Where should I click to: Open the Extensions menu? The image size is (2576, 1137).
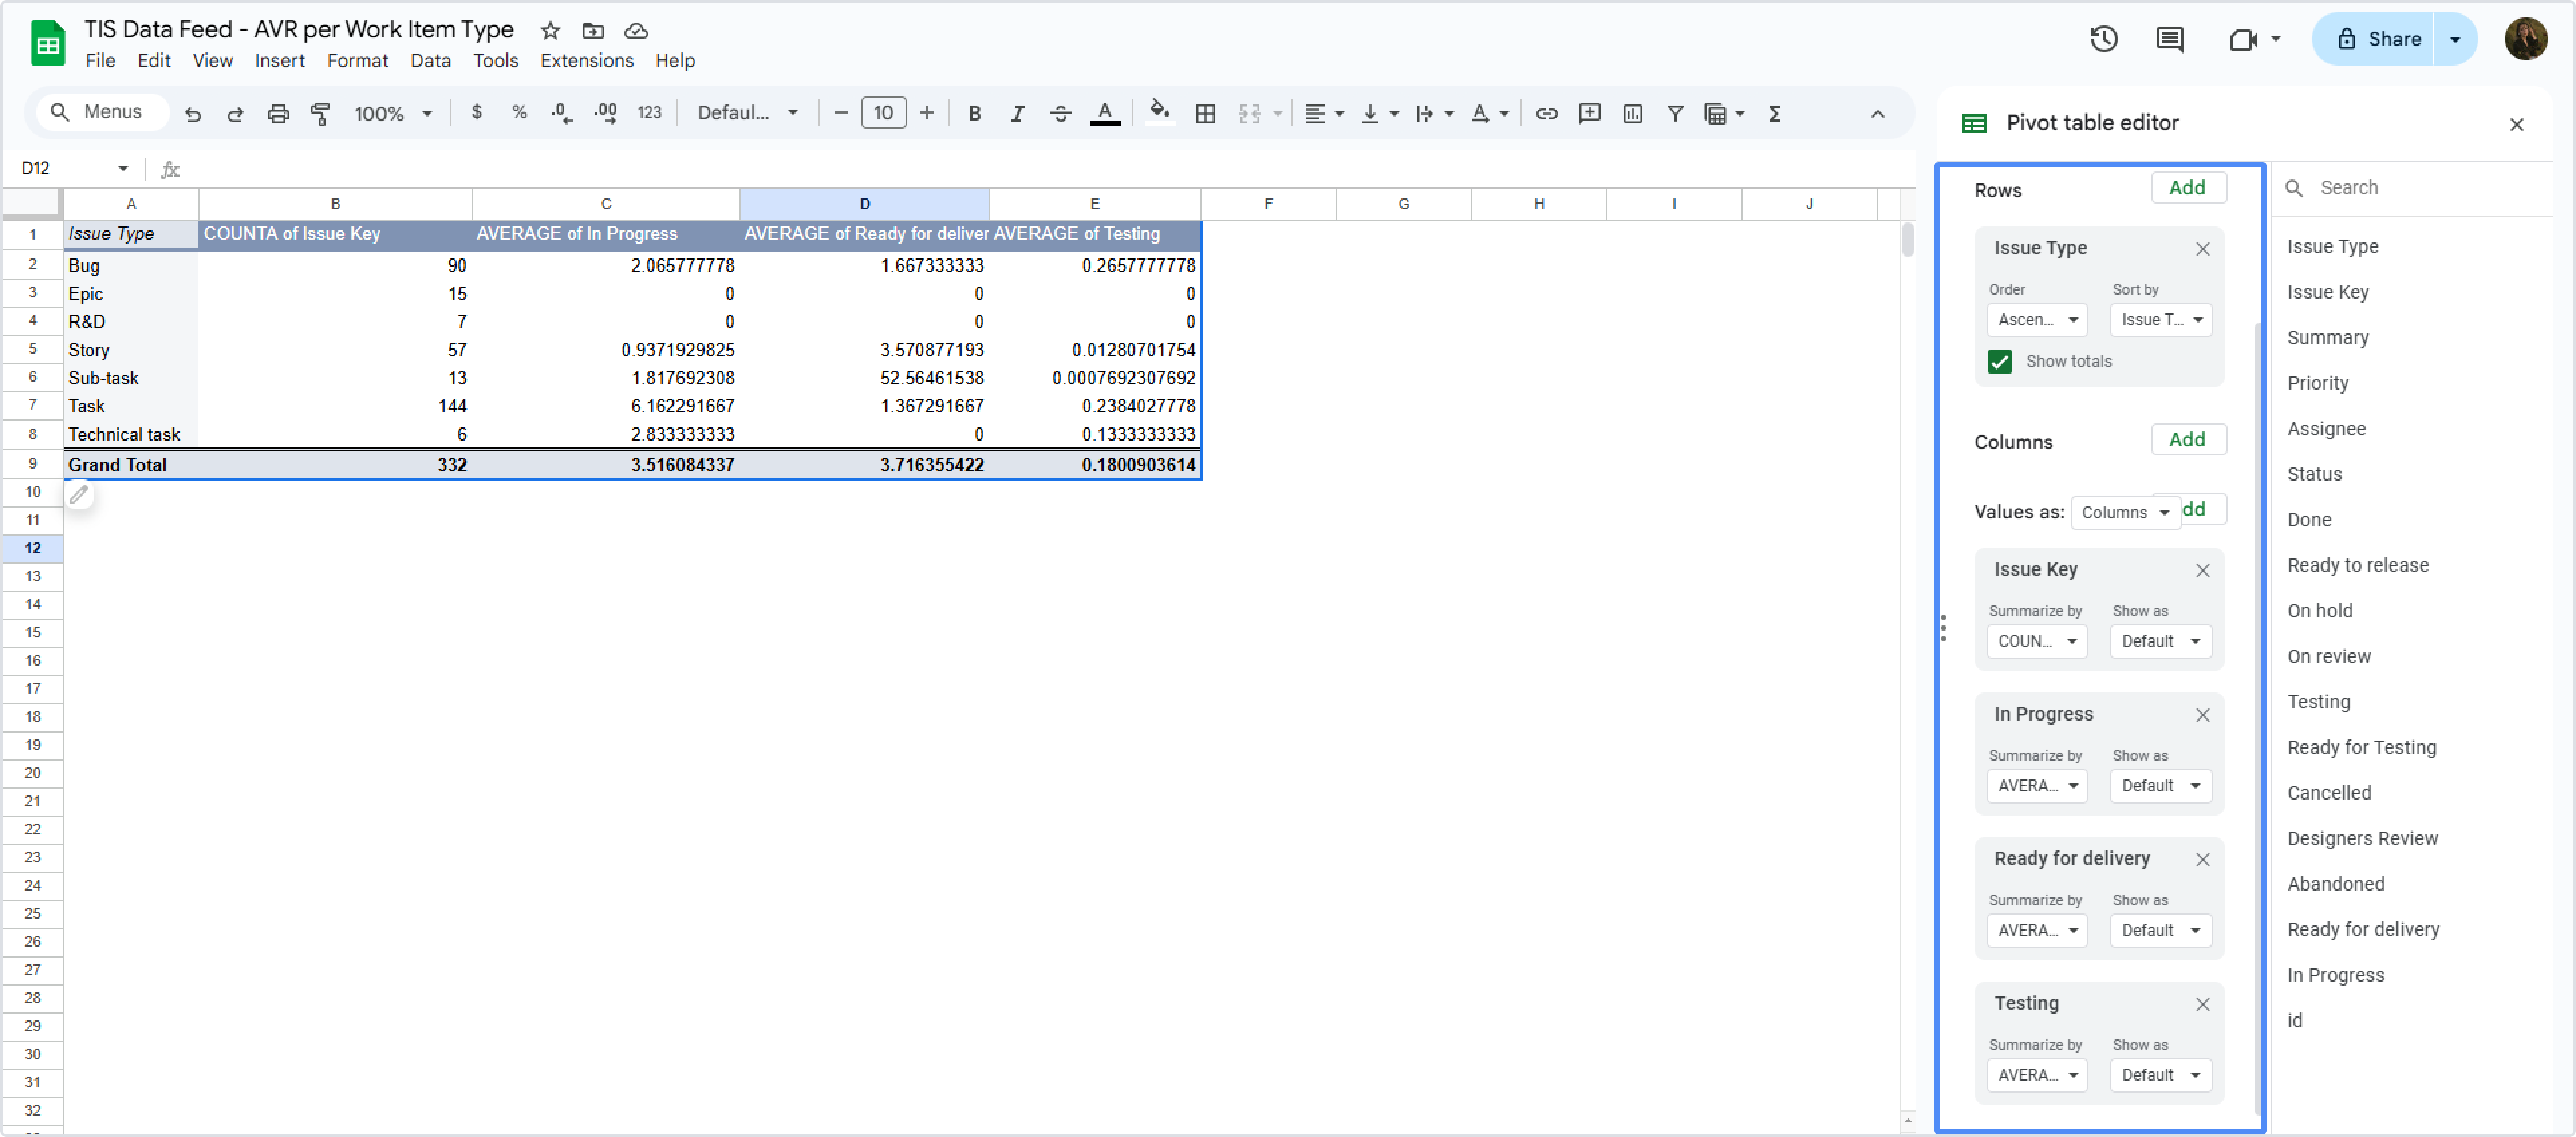[587, 60]
